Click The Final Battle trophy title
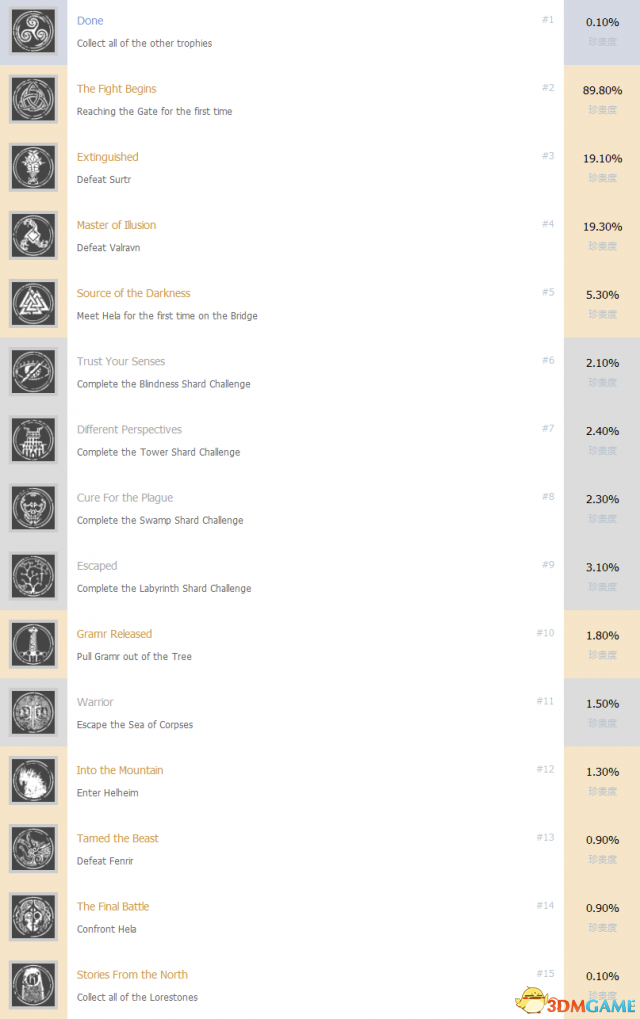640x1019 pixels. (112, 907)
